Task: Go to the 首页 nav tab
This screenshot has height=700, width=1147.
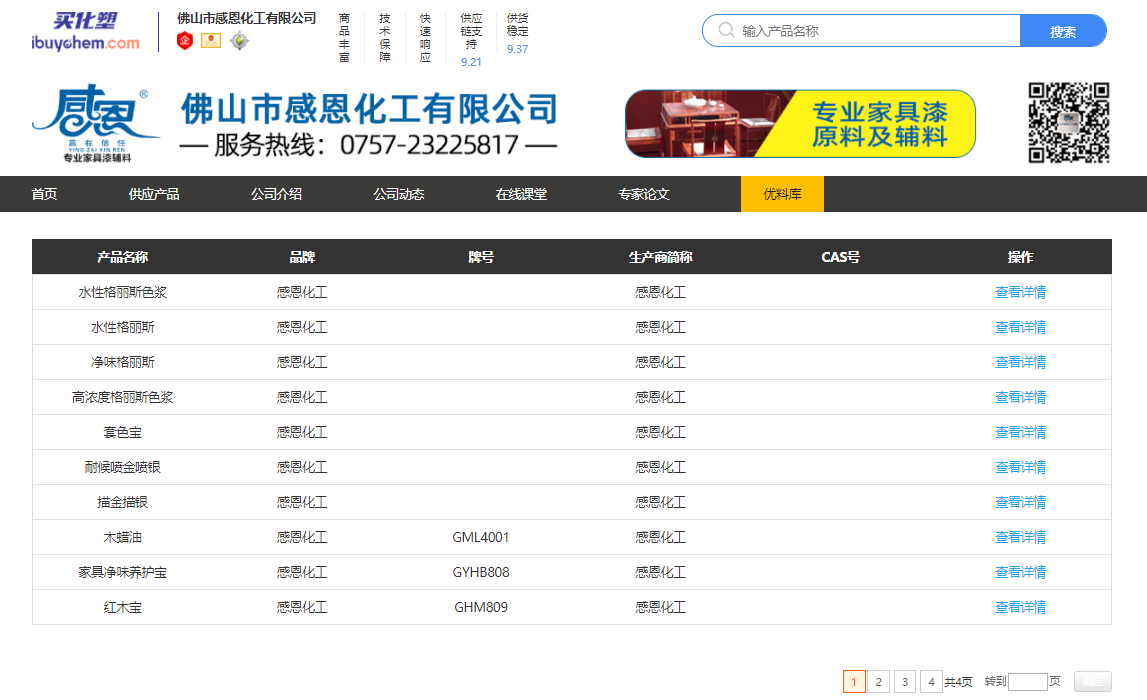Action: click(x=44, y=194)
